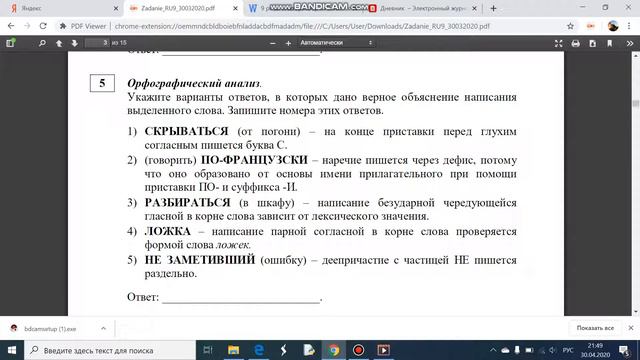Open File Explorer from the taskbar
This screenshot has width=640, height=360.
[233, 350]
